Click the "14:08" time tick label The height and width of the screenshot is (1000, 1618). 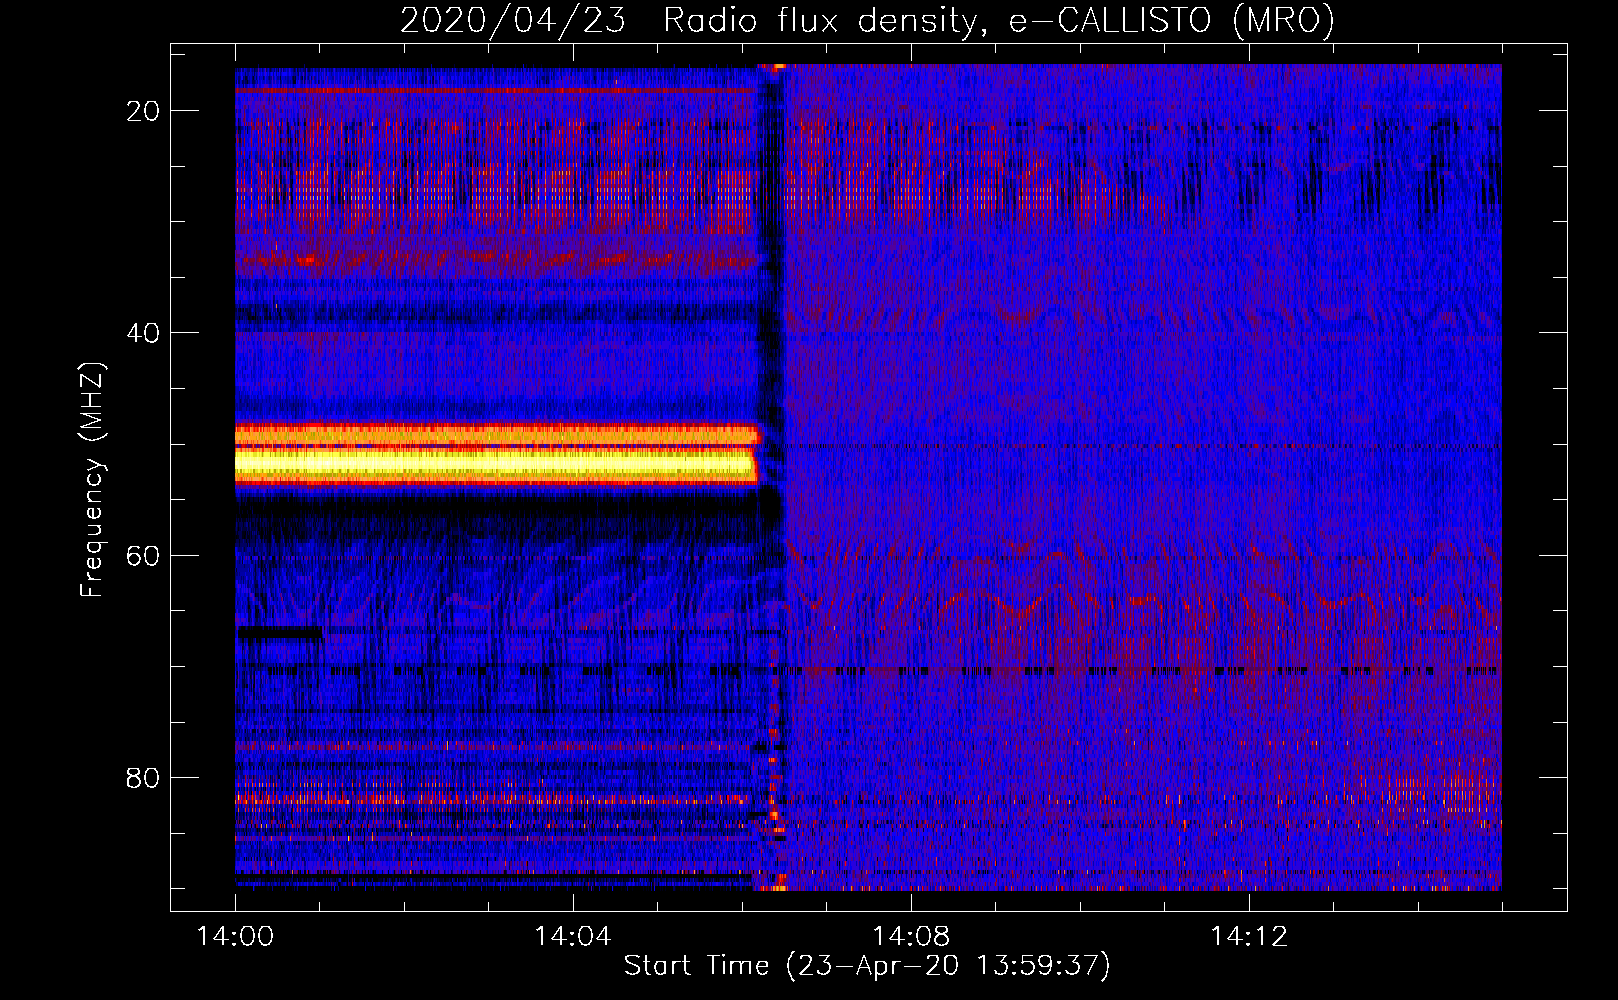(x=911, y=936)
